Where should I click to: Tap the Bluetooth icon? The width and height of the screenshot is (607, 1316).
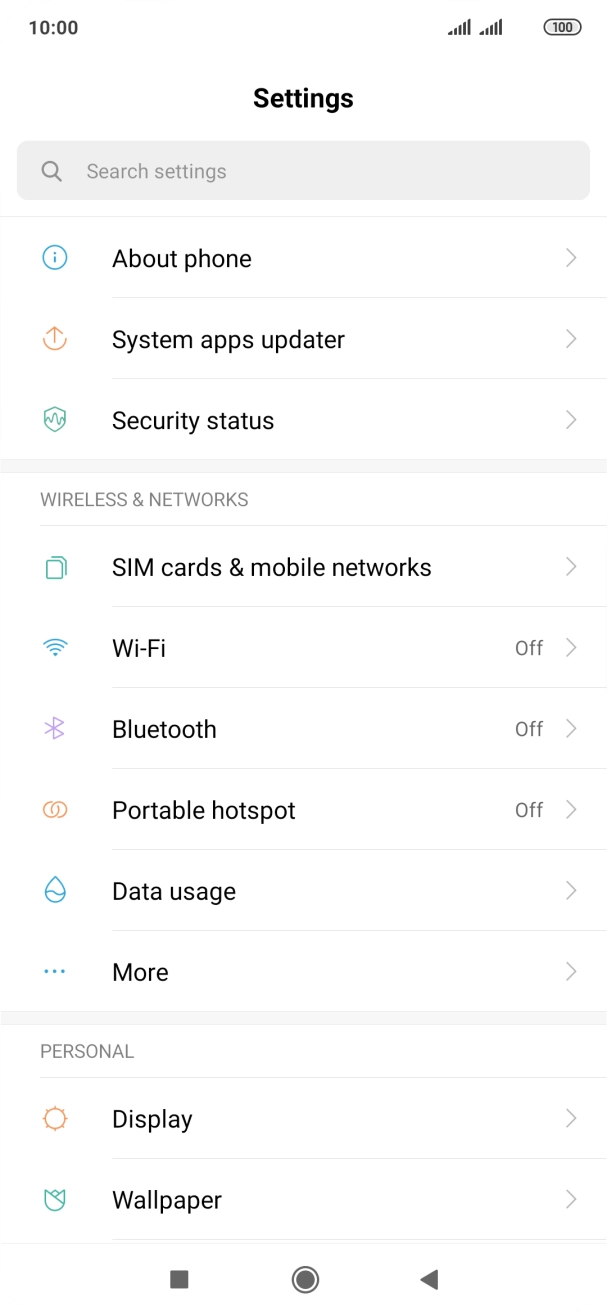55,729
